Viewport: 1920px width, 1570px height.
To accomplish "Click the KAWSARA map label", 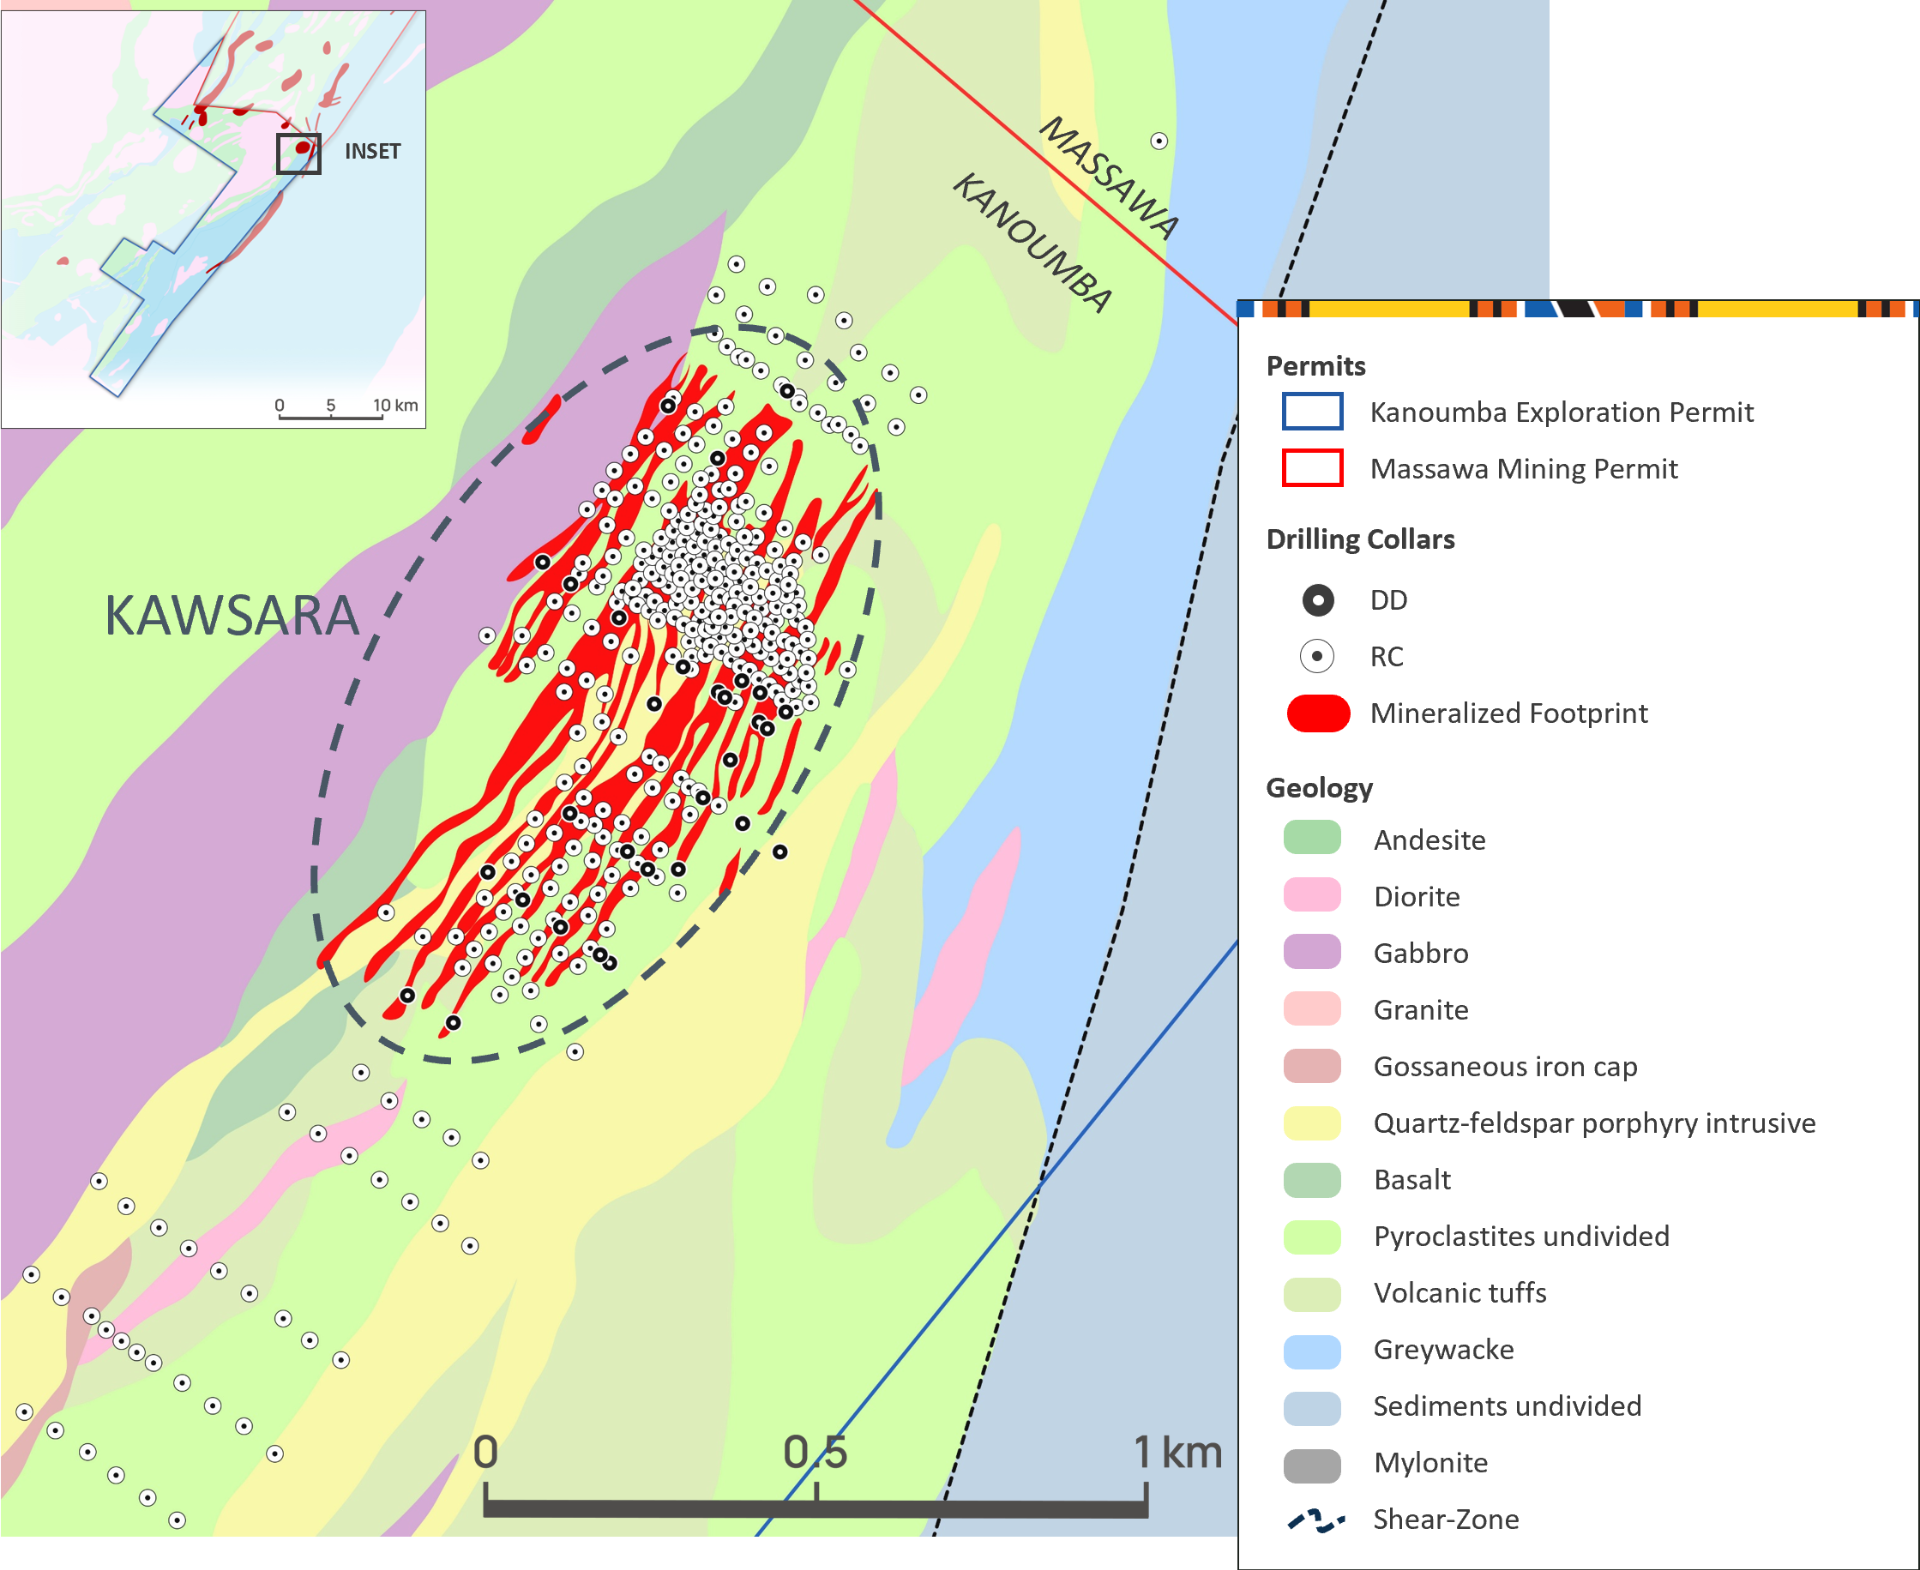I will 232,615.
